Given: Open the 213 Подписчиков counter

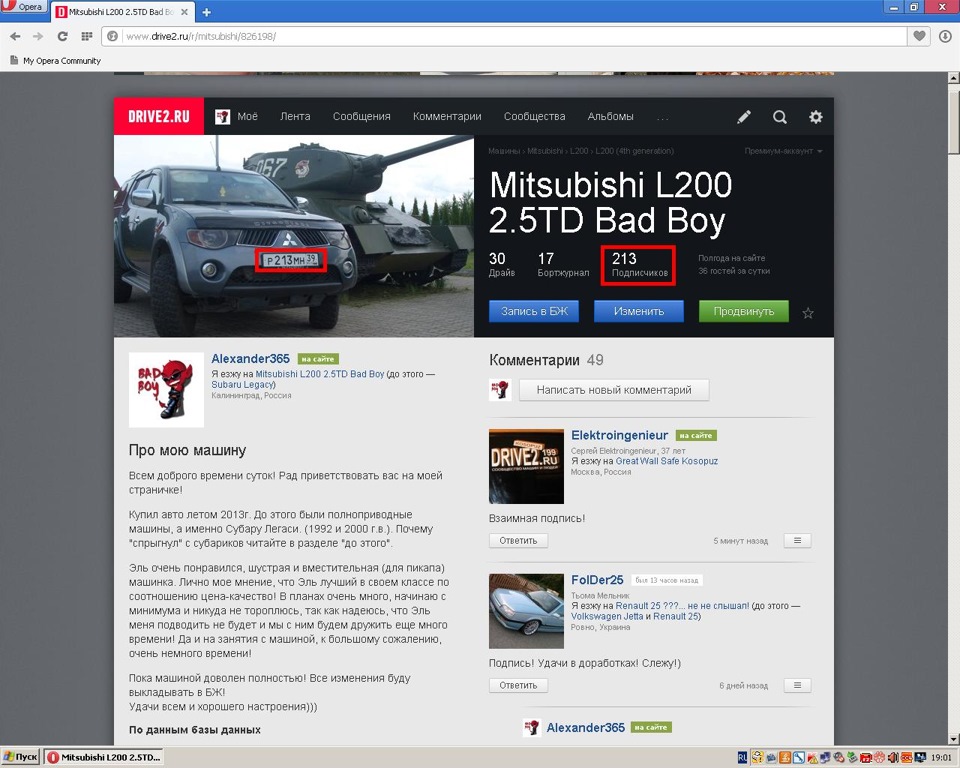Looking at the screenshot, I should pos(639,265).
